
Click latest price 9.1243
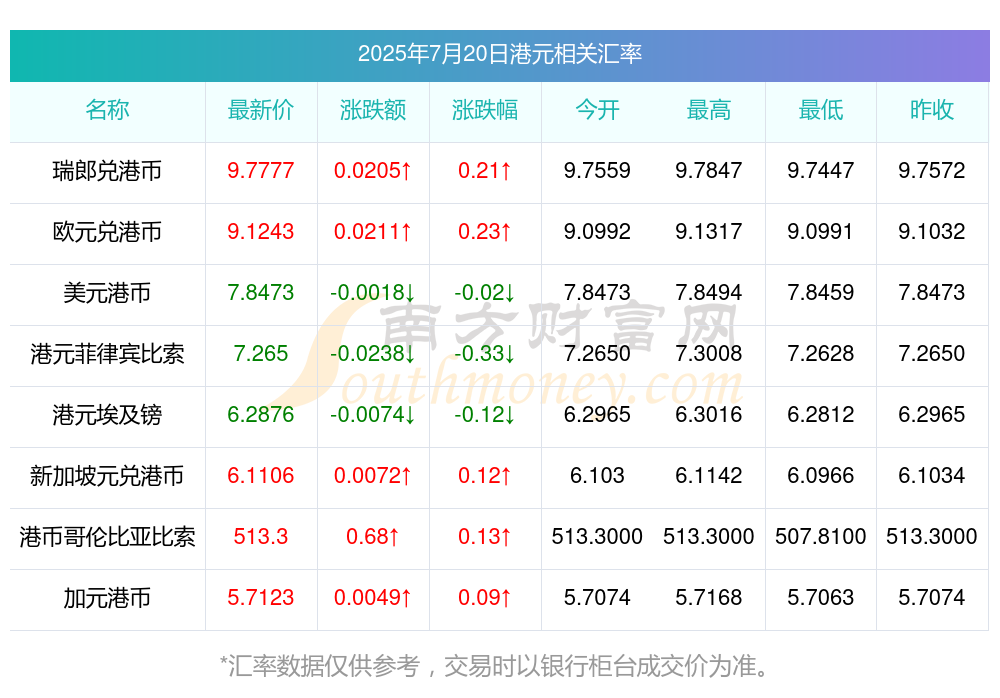click(261, 232)
